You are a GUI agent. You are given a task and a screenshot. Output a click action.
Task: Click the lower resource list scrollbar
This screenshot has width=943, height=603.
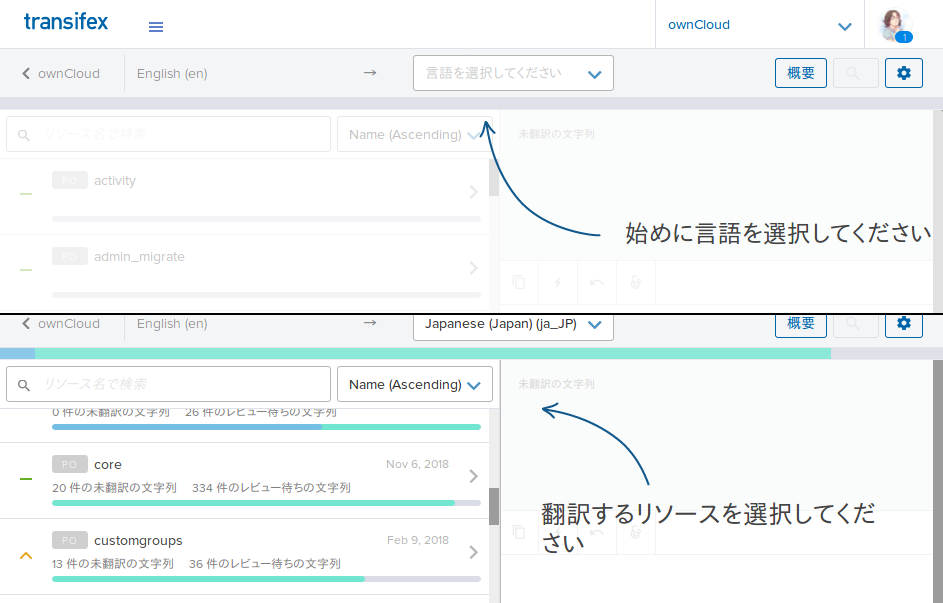pyautogui.click(x=494, y=506)
